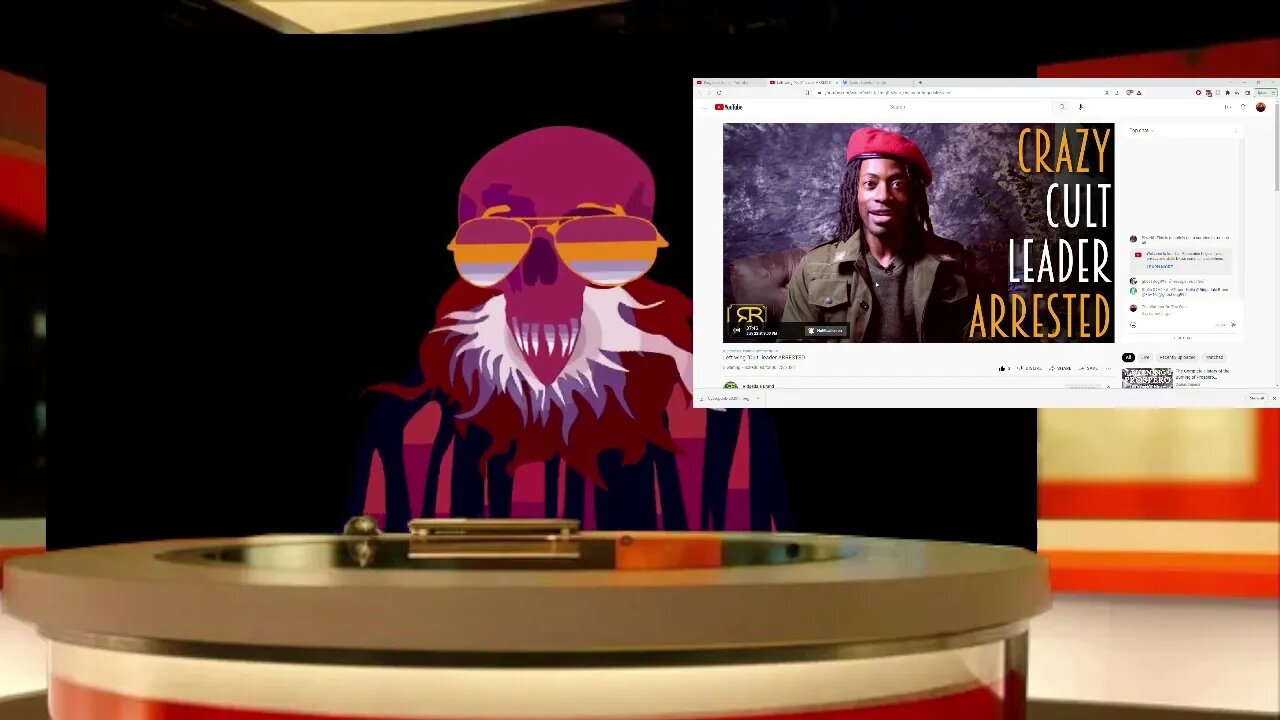Open the emoji picker in live chat
Viewport: 1280px width, 720px height.
pyautogui.click(x=1133, y=325)
